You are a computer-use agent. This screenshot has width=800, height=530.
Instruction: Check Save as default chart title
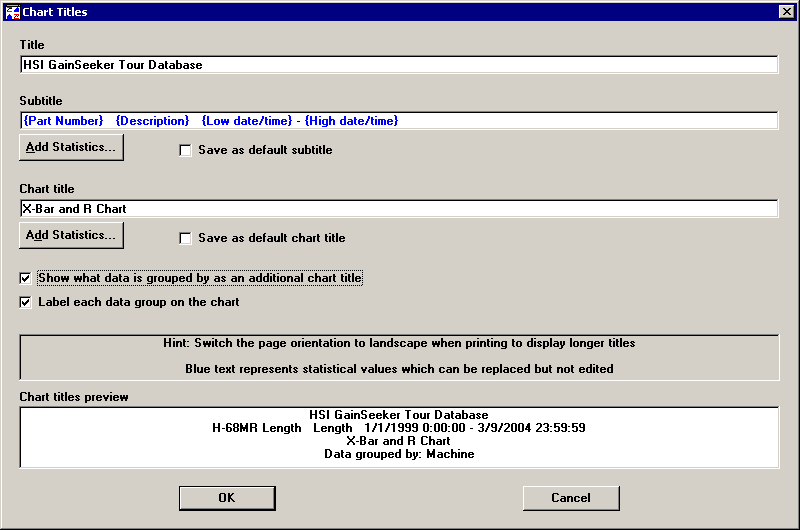pos(185,238)
